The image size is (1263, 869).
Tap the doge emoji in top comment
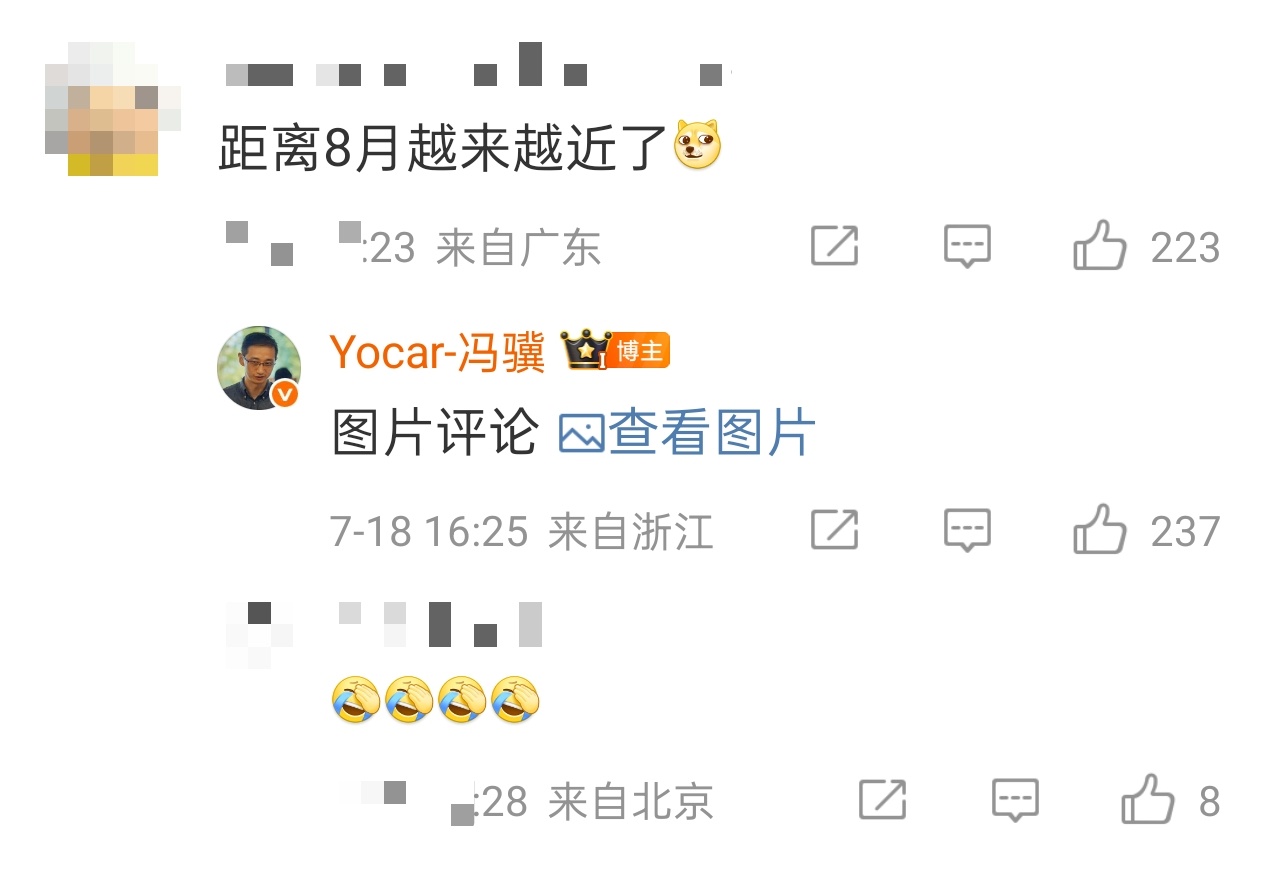697,145
